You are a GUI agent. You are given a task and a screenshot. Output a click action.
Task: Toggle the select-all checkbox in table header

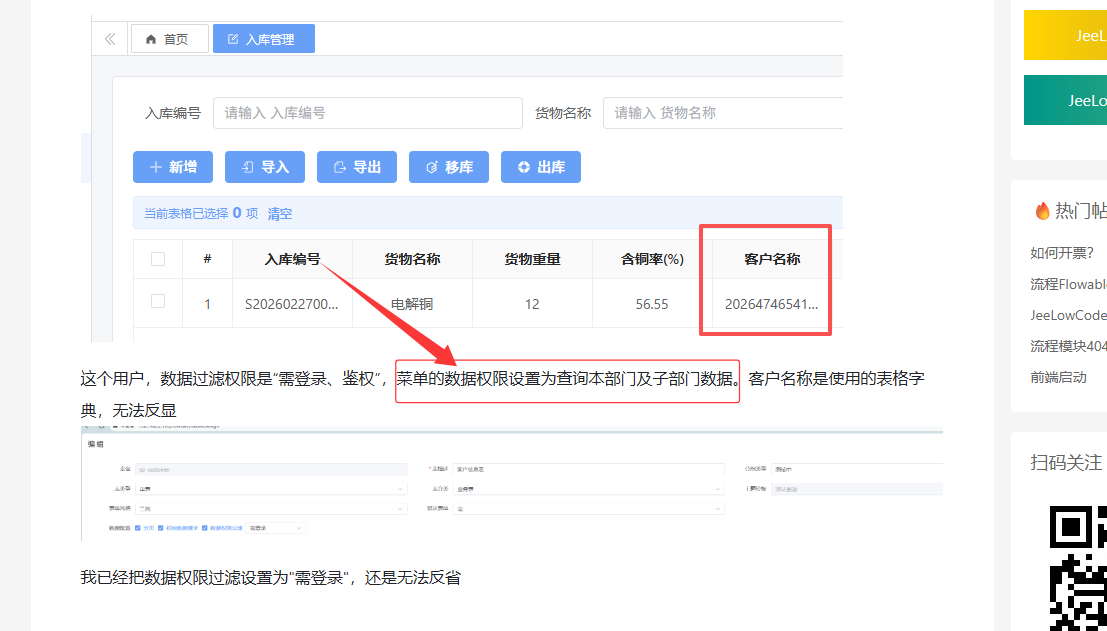(x=158, y=259)
